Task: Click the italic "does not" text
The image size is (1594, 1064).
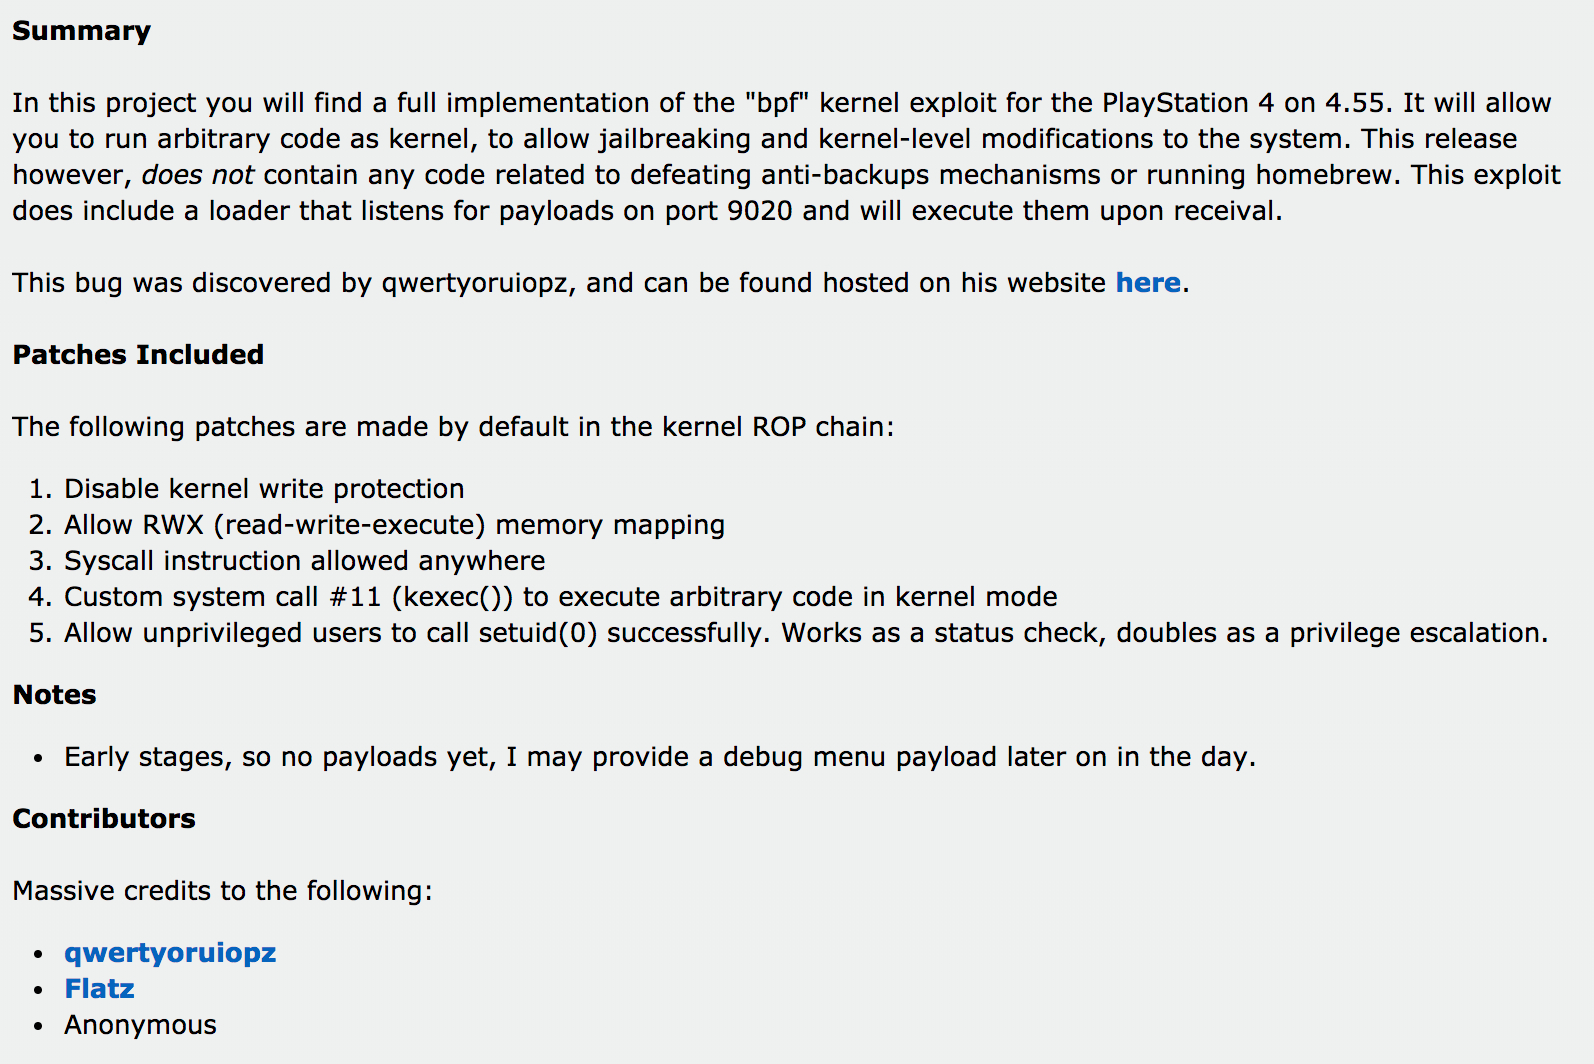Action: (198, 175)
